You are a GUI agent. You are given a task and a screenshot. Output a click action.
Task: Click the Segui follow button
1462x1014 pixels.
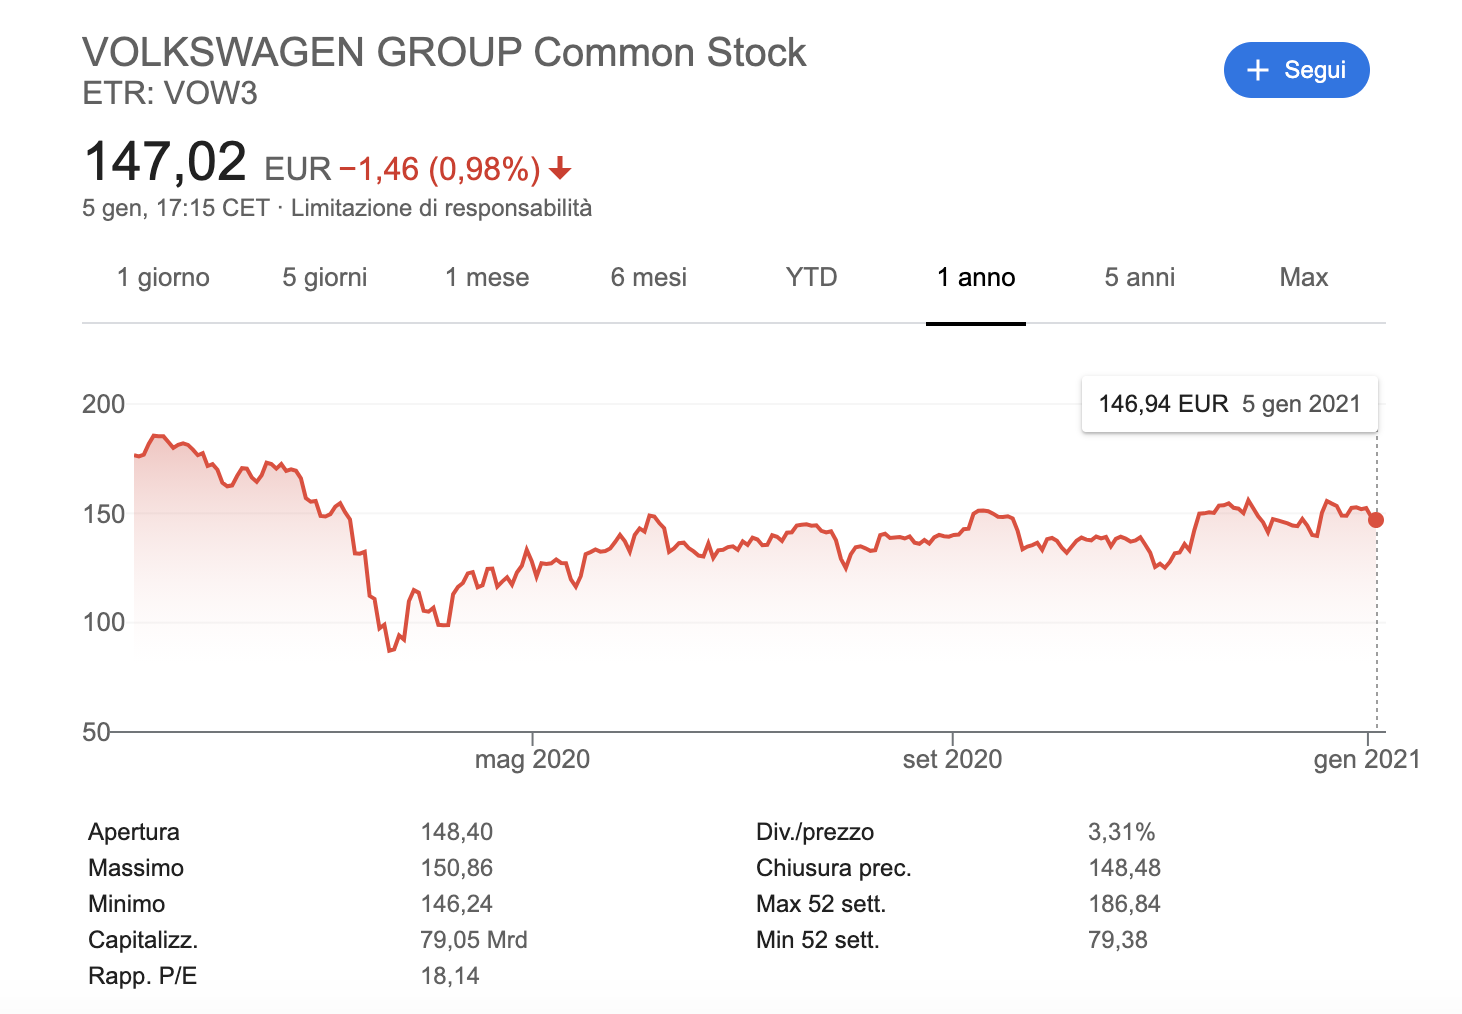coord(1296,70)
